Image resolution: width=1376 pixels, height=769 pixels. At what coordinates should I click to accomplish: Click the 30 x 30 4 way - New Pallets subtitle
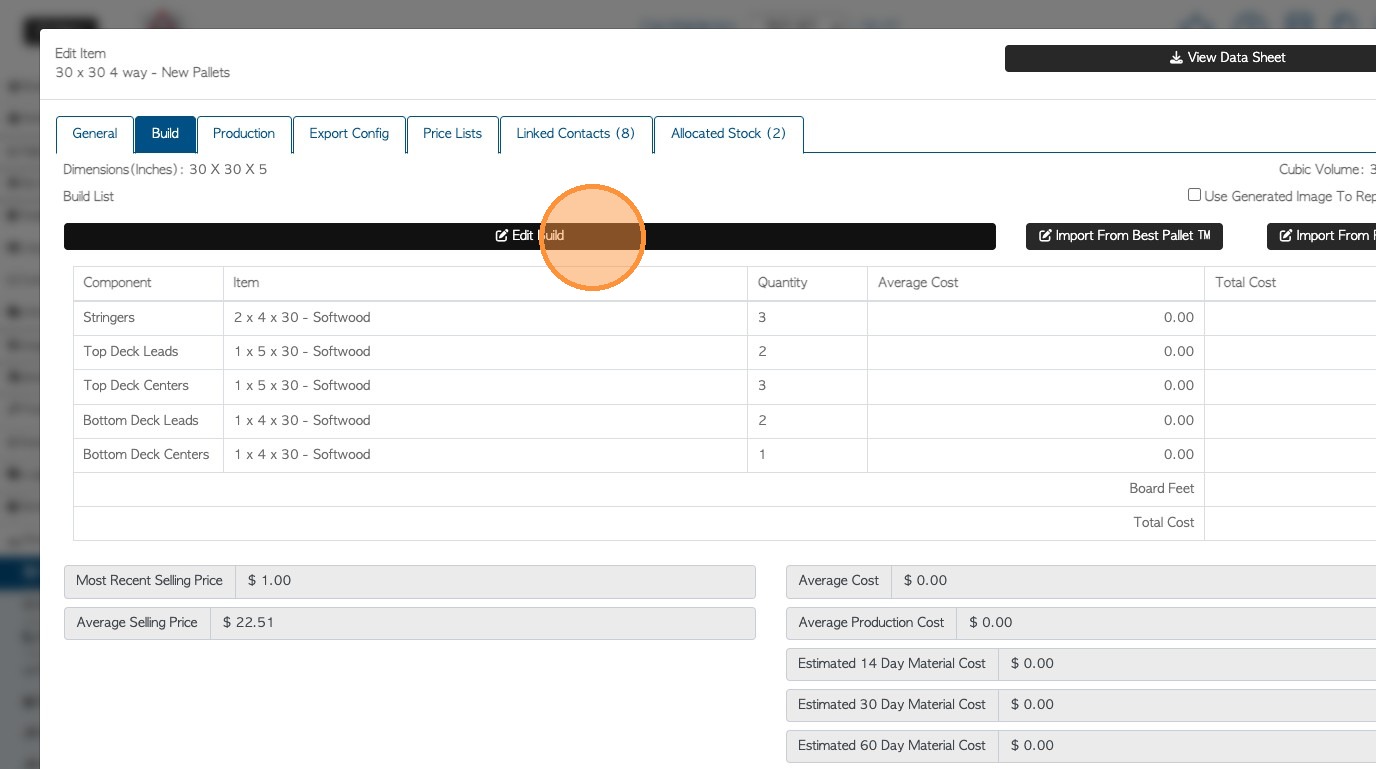(143, 73)
